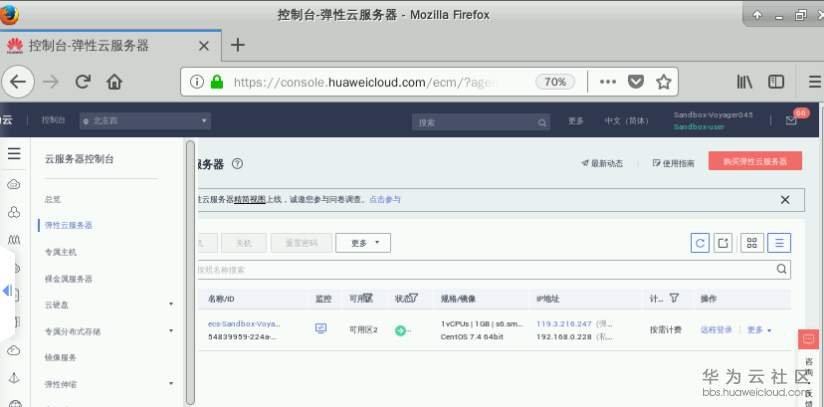Open the 中文(简体) language menu
The width and height of the screenshot is (824, 407).
(626, 120)
